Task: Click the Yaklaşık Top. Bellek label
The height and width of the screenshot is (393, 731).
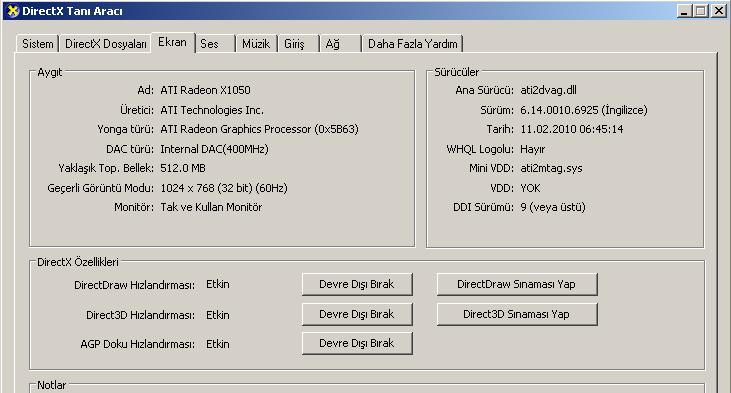Action: (x=106, y=168)
